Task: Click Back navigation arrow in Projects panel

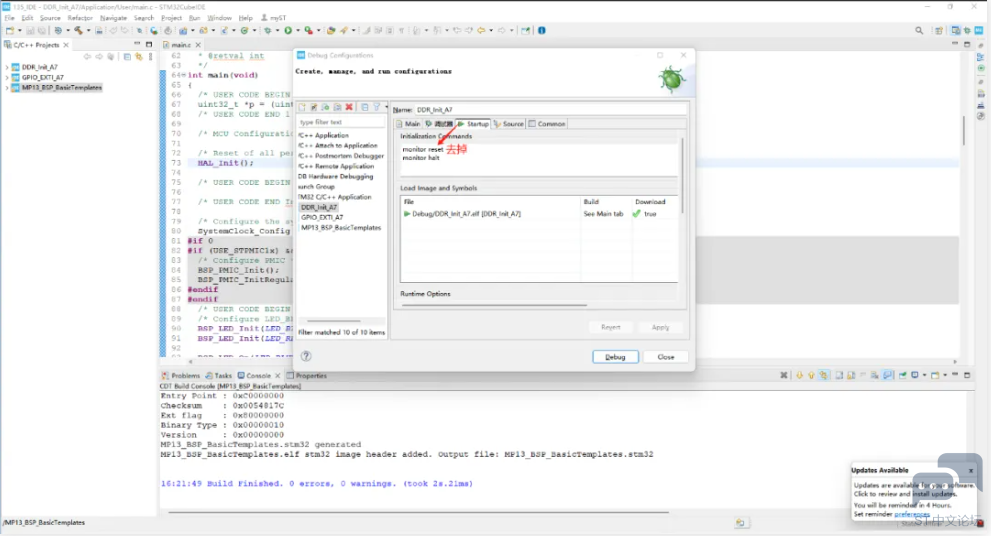Action: 87,57
